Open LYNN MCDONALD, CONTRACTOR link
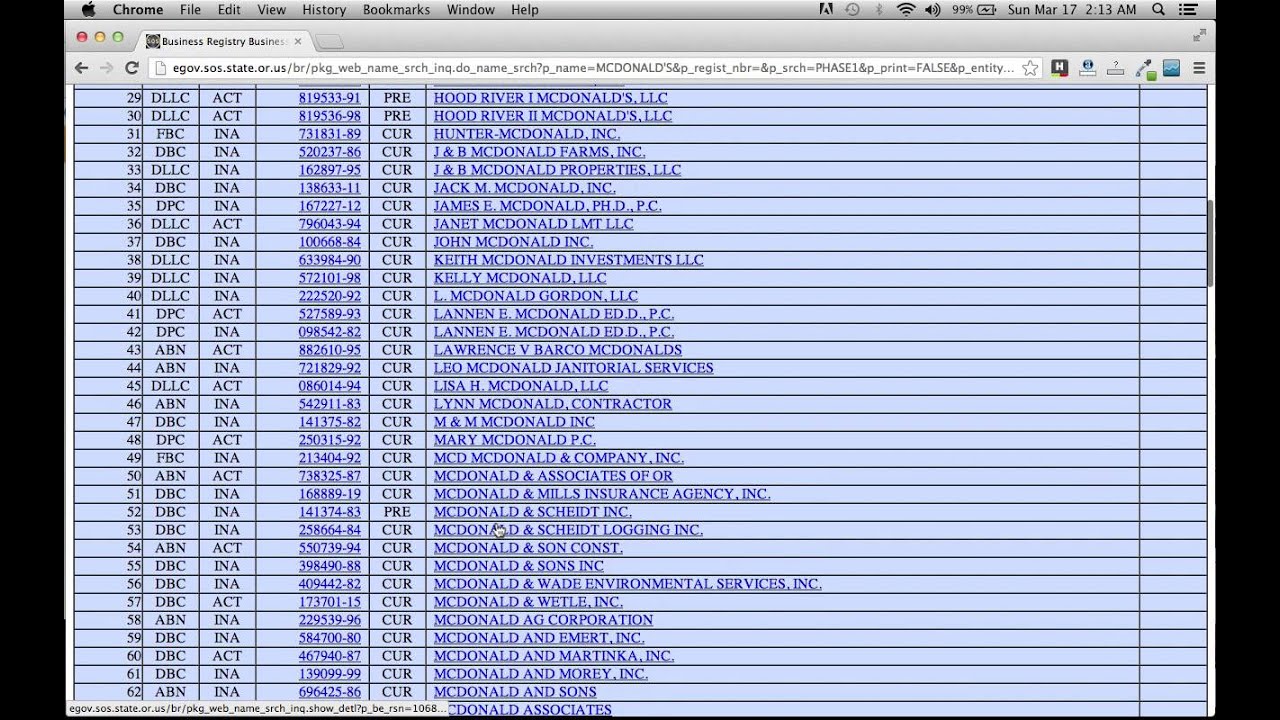The width and height of the screenshot is (1280, 720). pyautogui.click(x=552, y=404)
